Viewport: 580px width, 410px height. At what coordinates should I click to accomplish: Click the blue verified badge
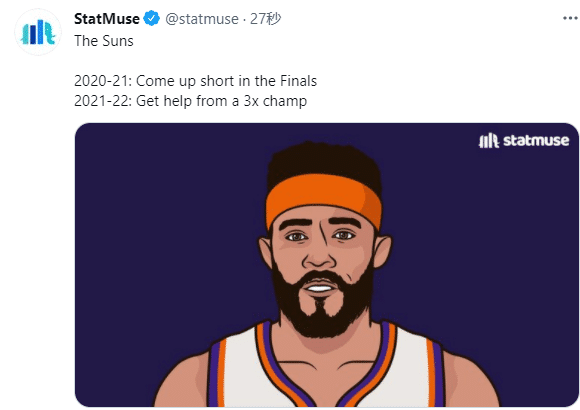tap(151, 19)
